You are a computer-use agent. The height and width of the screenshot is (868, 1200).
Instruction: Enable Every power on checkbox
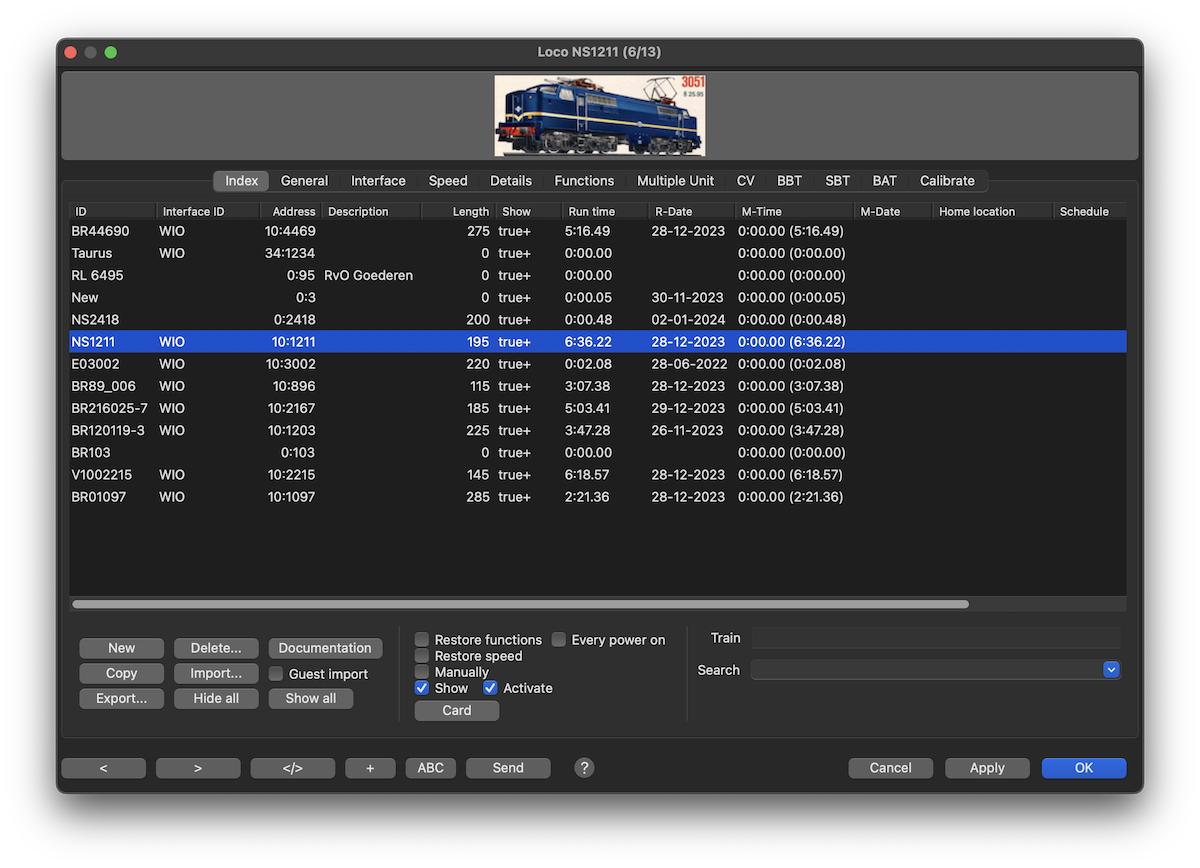(559, 640)
